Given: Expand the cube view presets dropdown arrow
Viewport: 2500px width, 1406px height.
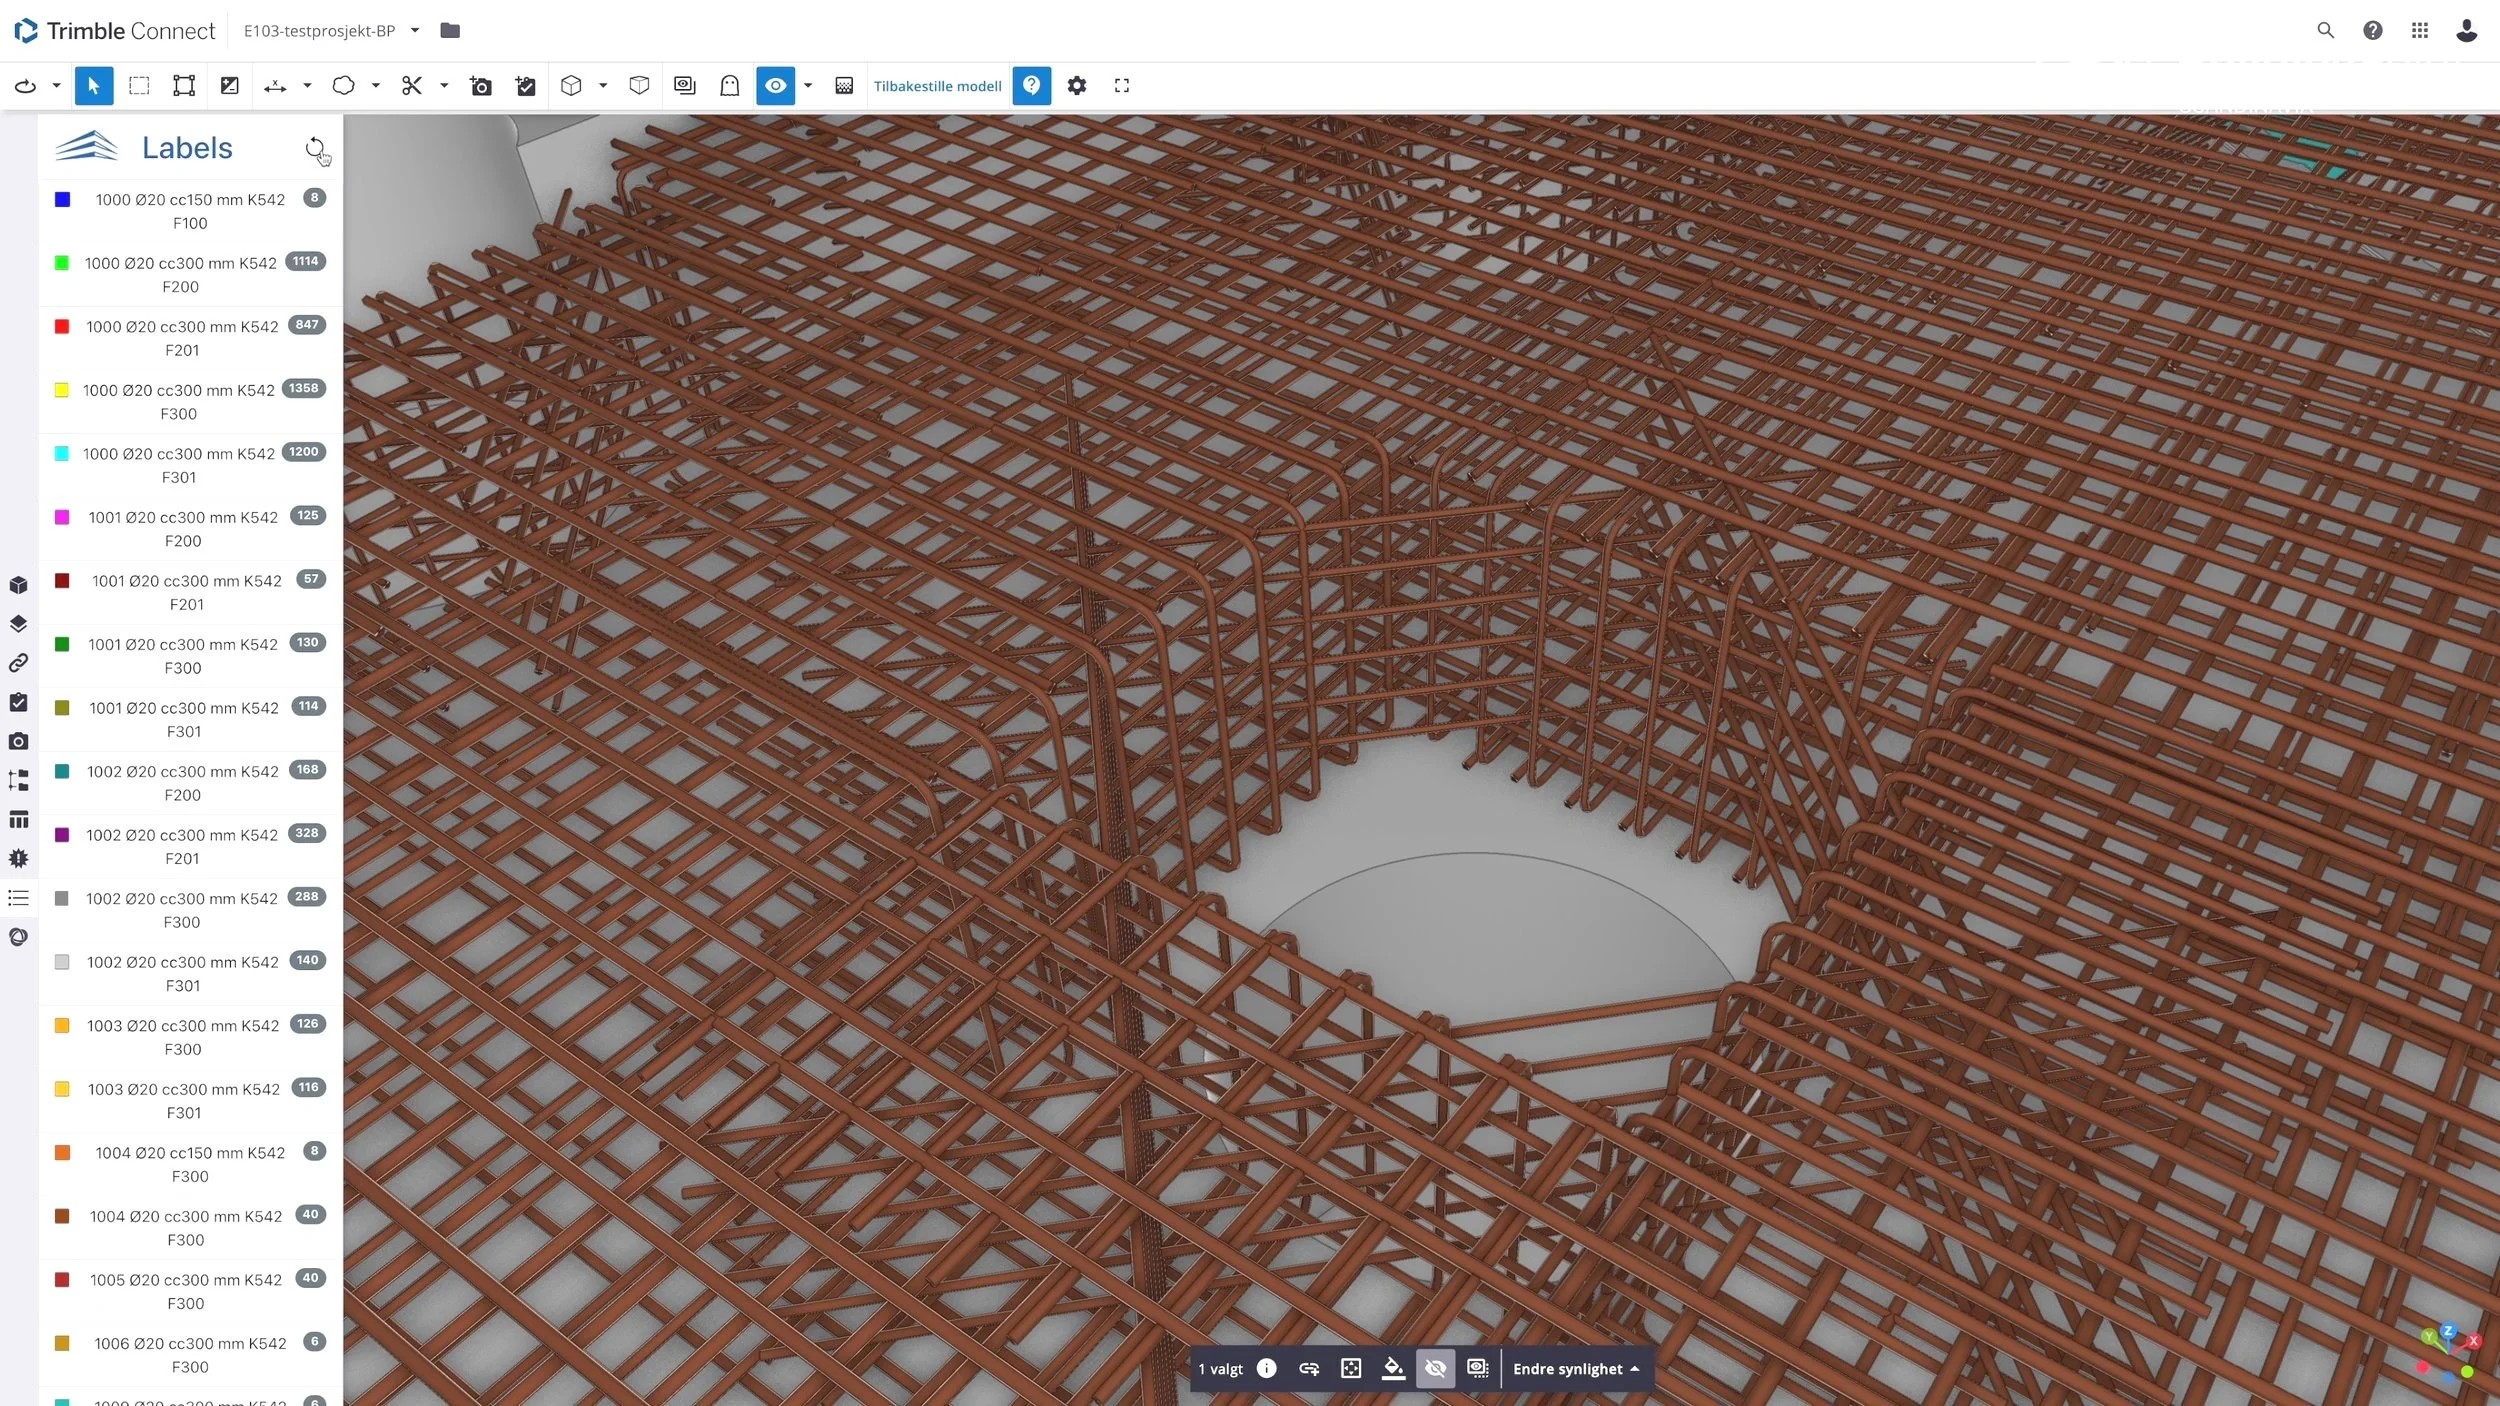Looking at the screenshot, I should 603,86.
